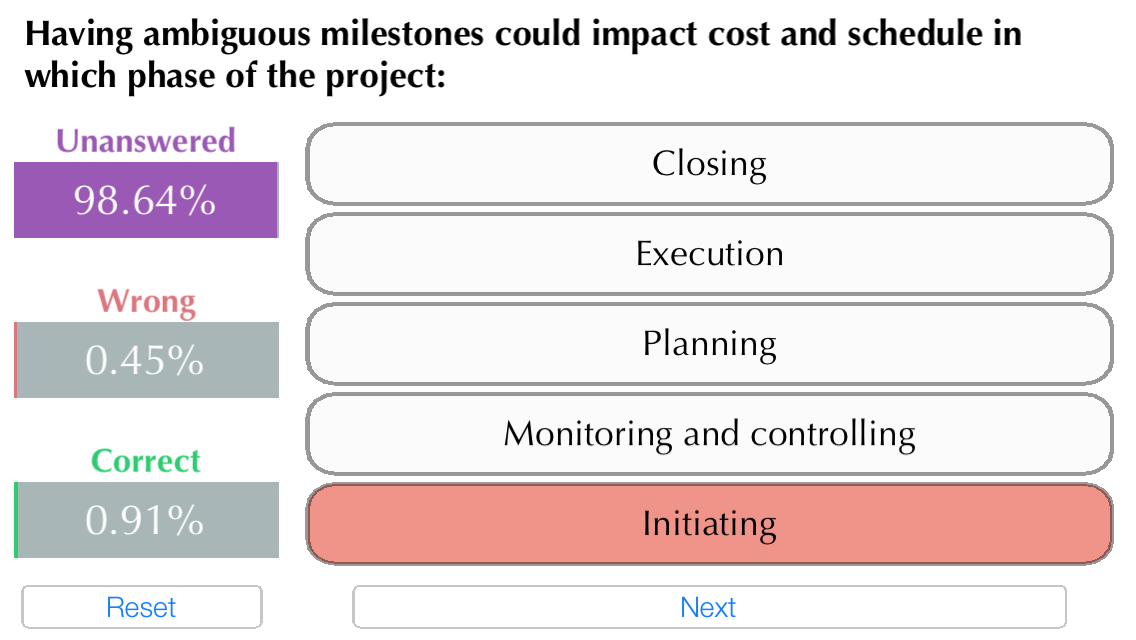Screen dimensions: 1136x640
Task: Click the highlighted Initiating answer
Action: click(709, 524)
